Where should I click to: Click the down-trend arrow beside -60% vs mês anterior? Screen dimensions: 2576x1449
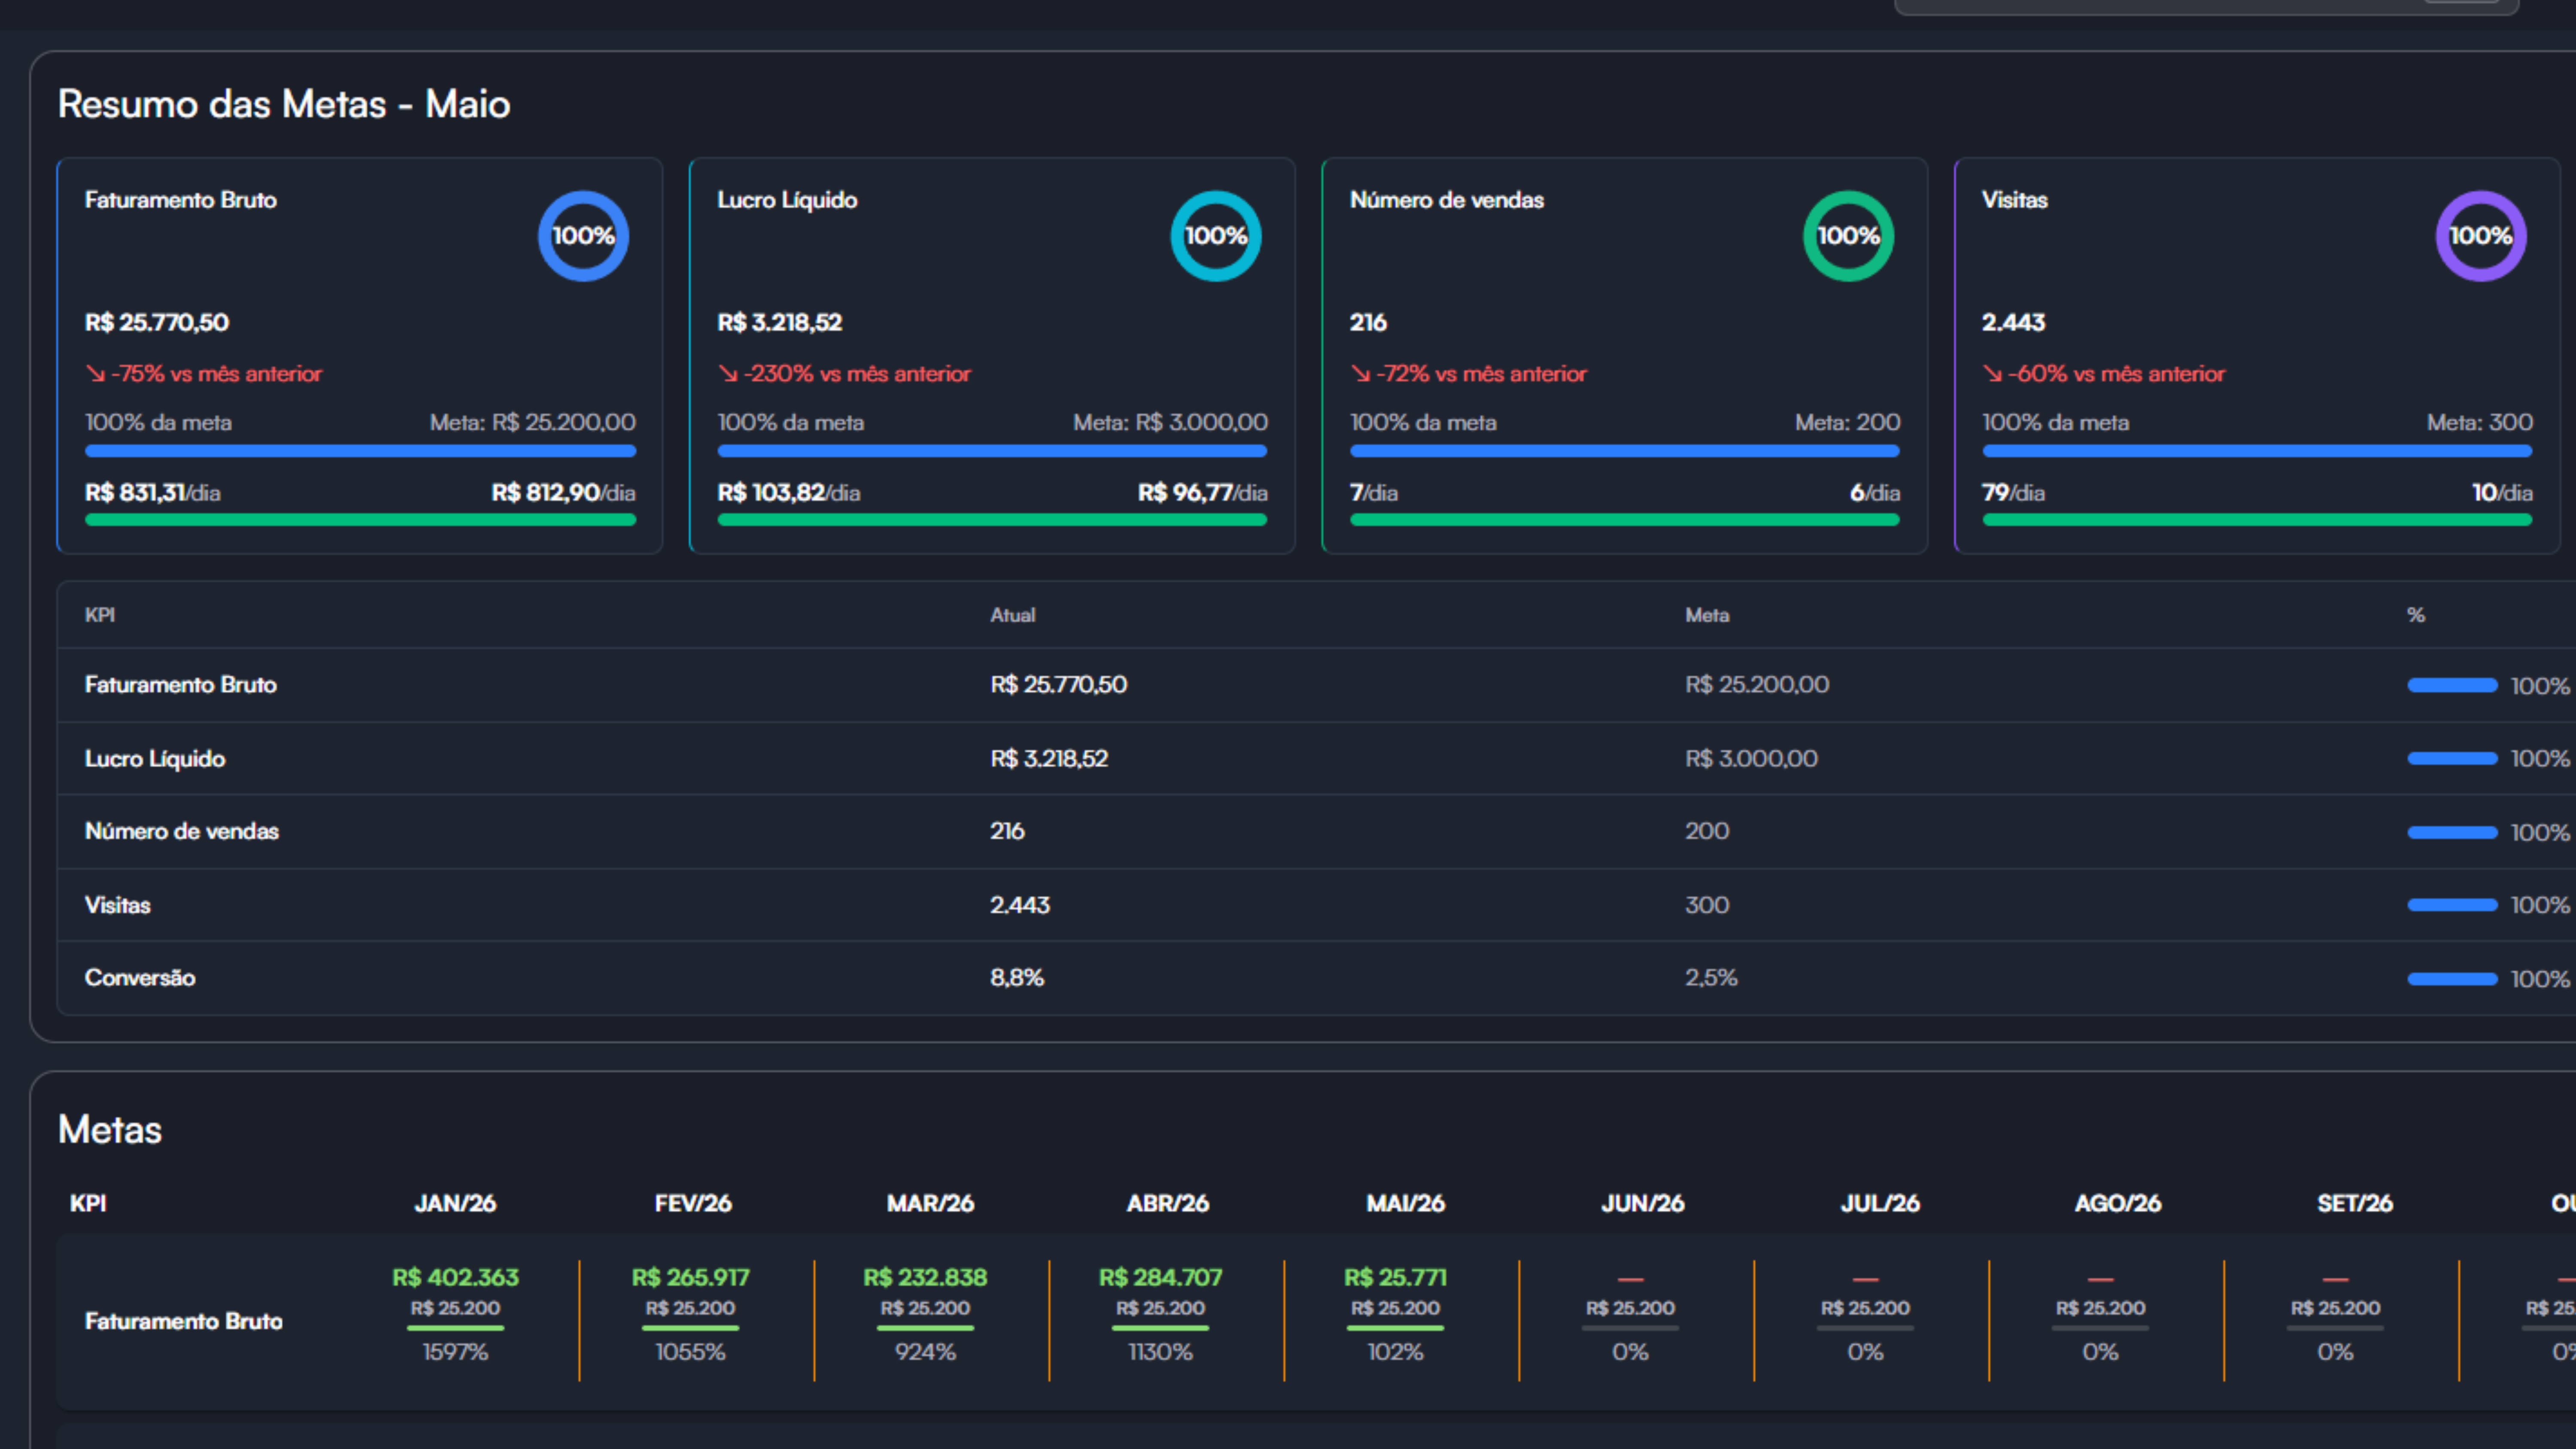click(1993, 374)
